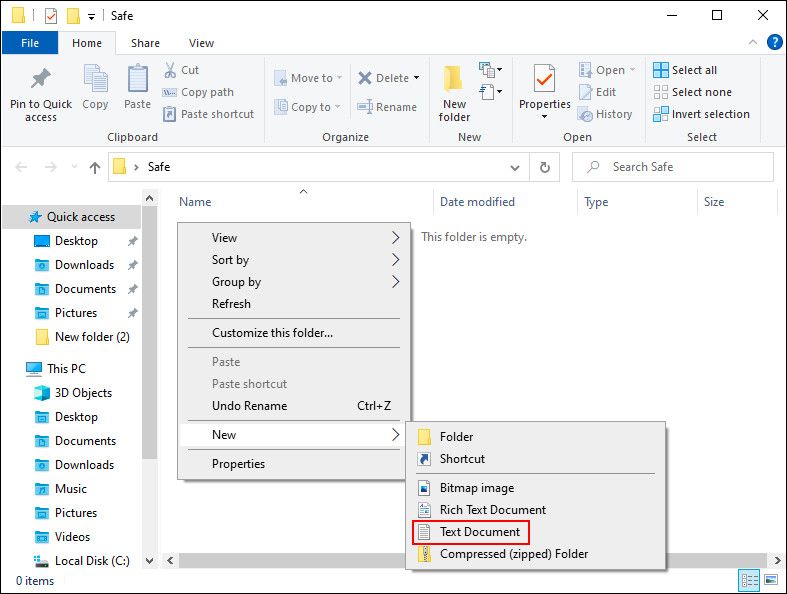Click the Up one level arrow

pyautogui.click(x=95, y=167)
